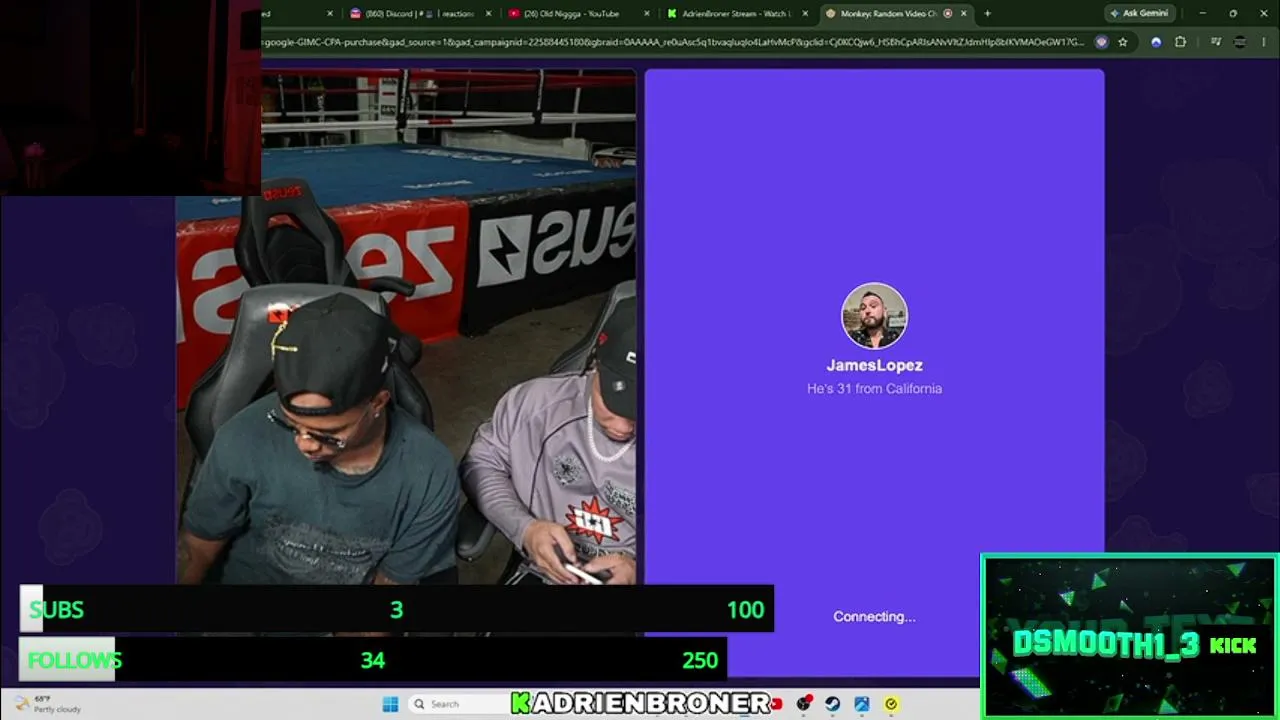Open a new browser tab

987,14
